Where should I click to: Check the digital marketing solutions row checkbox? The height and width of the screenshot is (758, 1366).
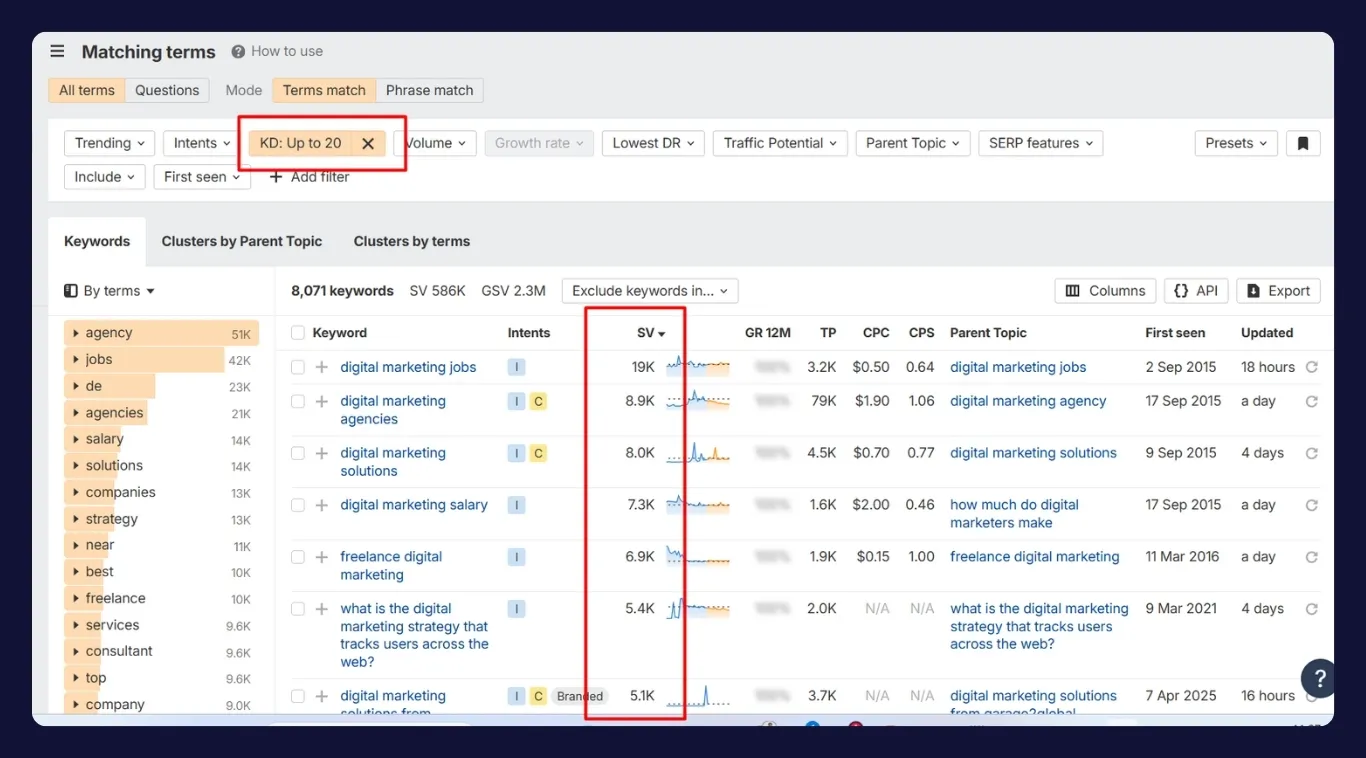298,453
